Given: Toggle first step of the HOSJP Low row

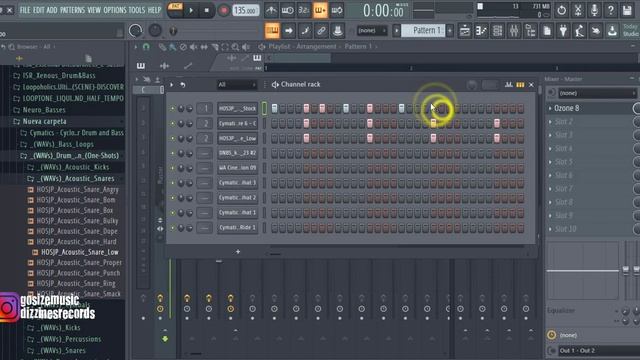Looking at the screenshot, I should 275,138.
